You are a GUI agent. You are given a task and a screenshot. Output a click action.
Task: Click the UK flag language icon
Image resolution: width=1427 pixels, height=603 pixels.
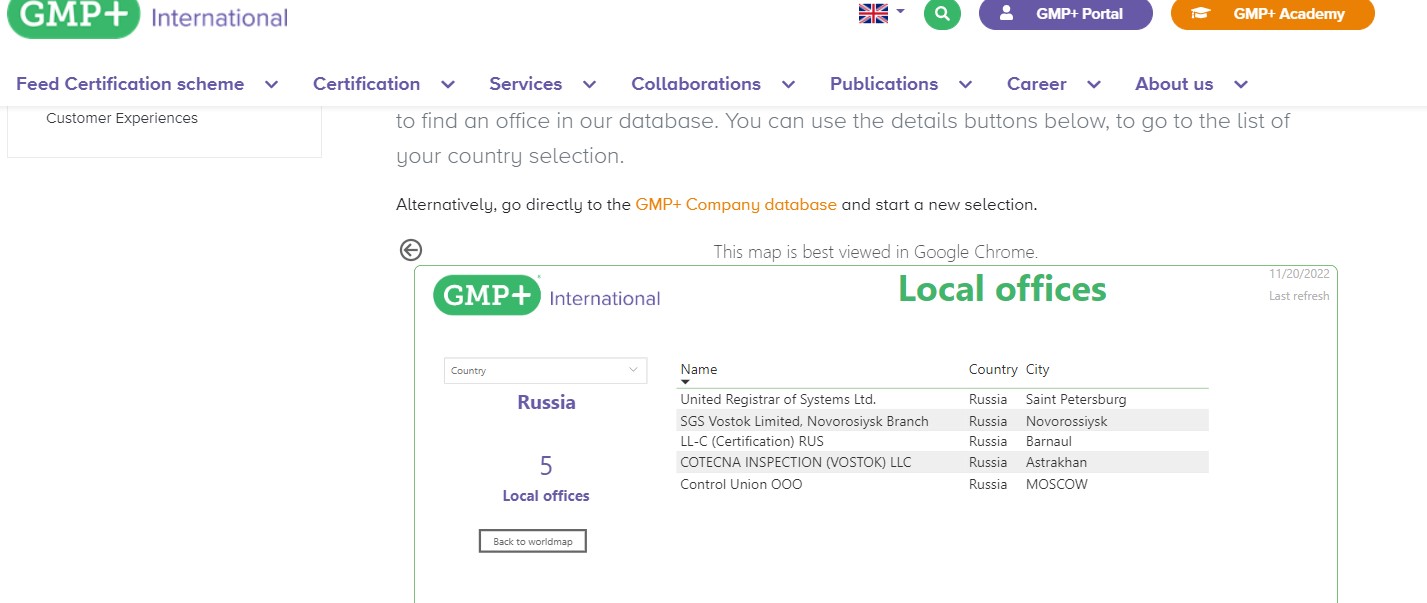click(x=873, y=13)
